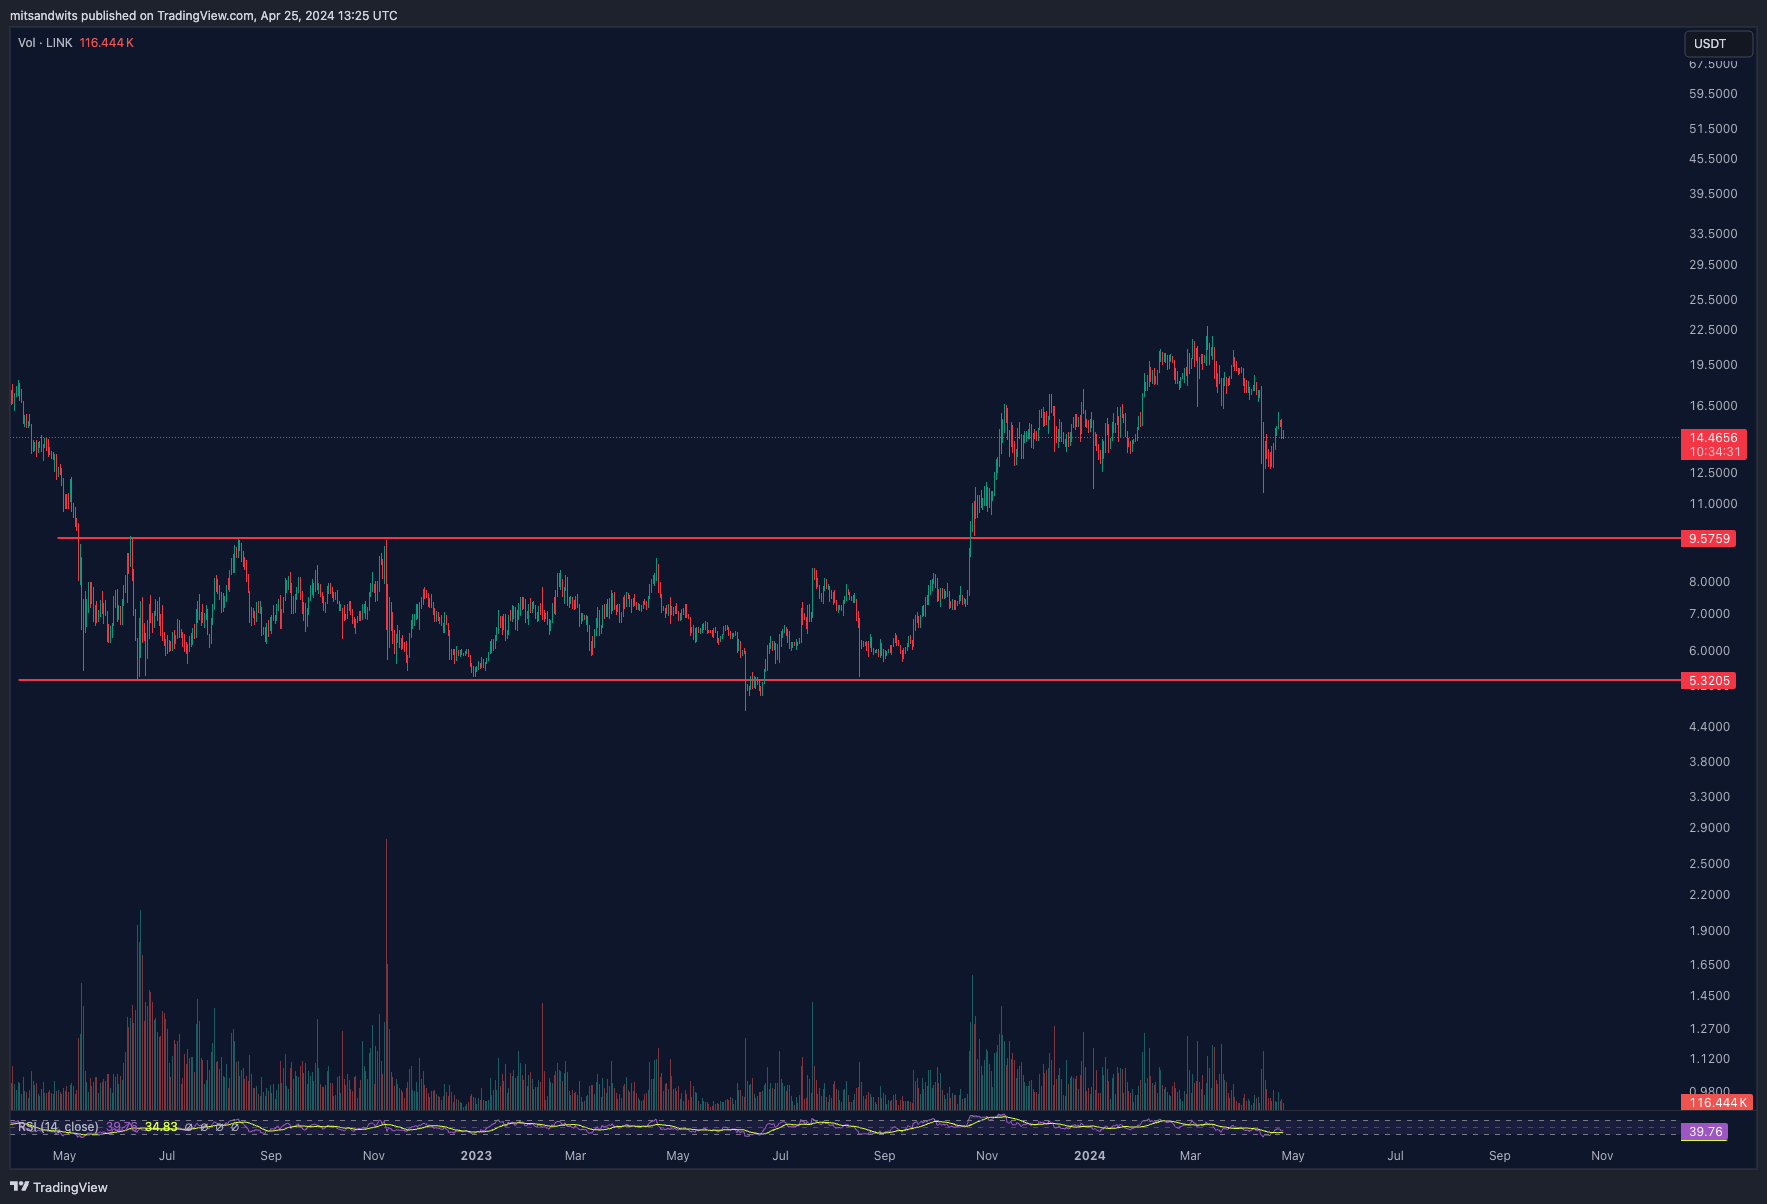1767x1204 pixels.
Task: Click the 45.5000 price scale label
Action: pyautogui.click(x=1713, y=159)
